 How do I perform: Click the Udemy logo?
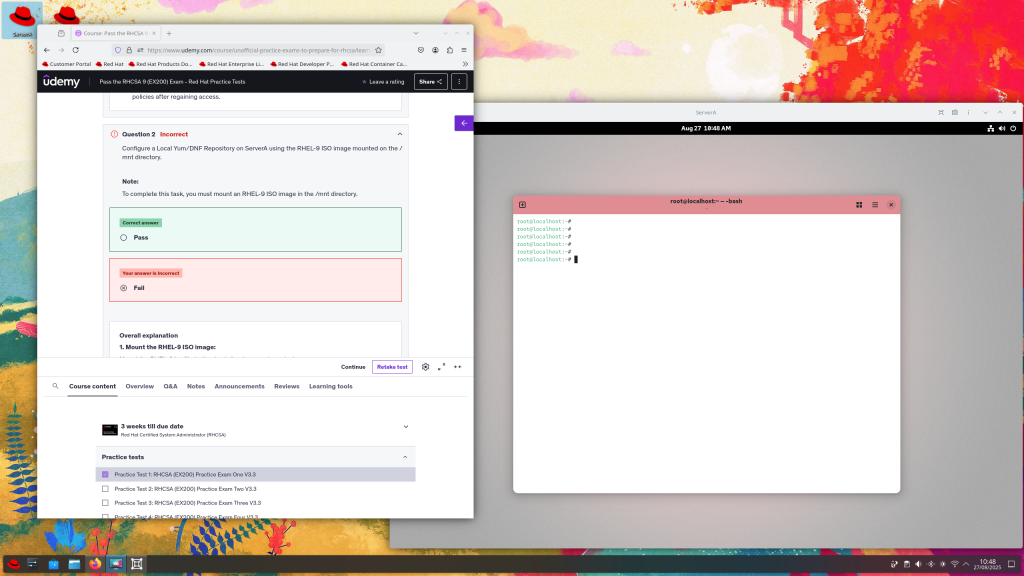pyautogui.click(x=60, y=82)
